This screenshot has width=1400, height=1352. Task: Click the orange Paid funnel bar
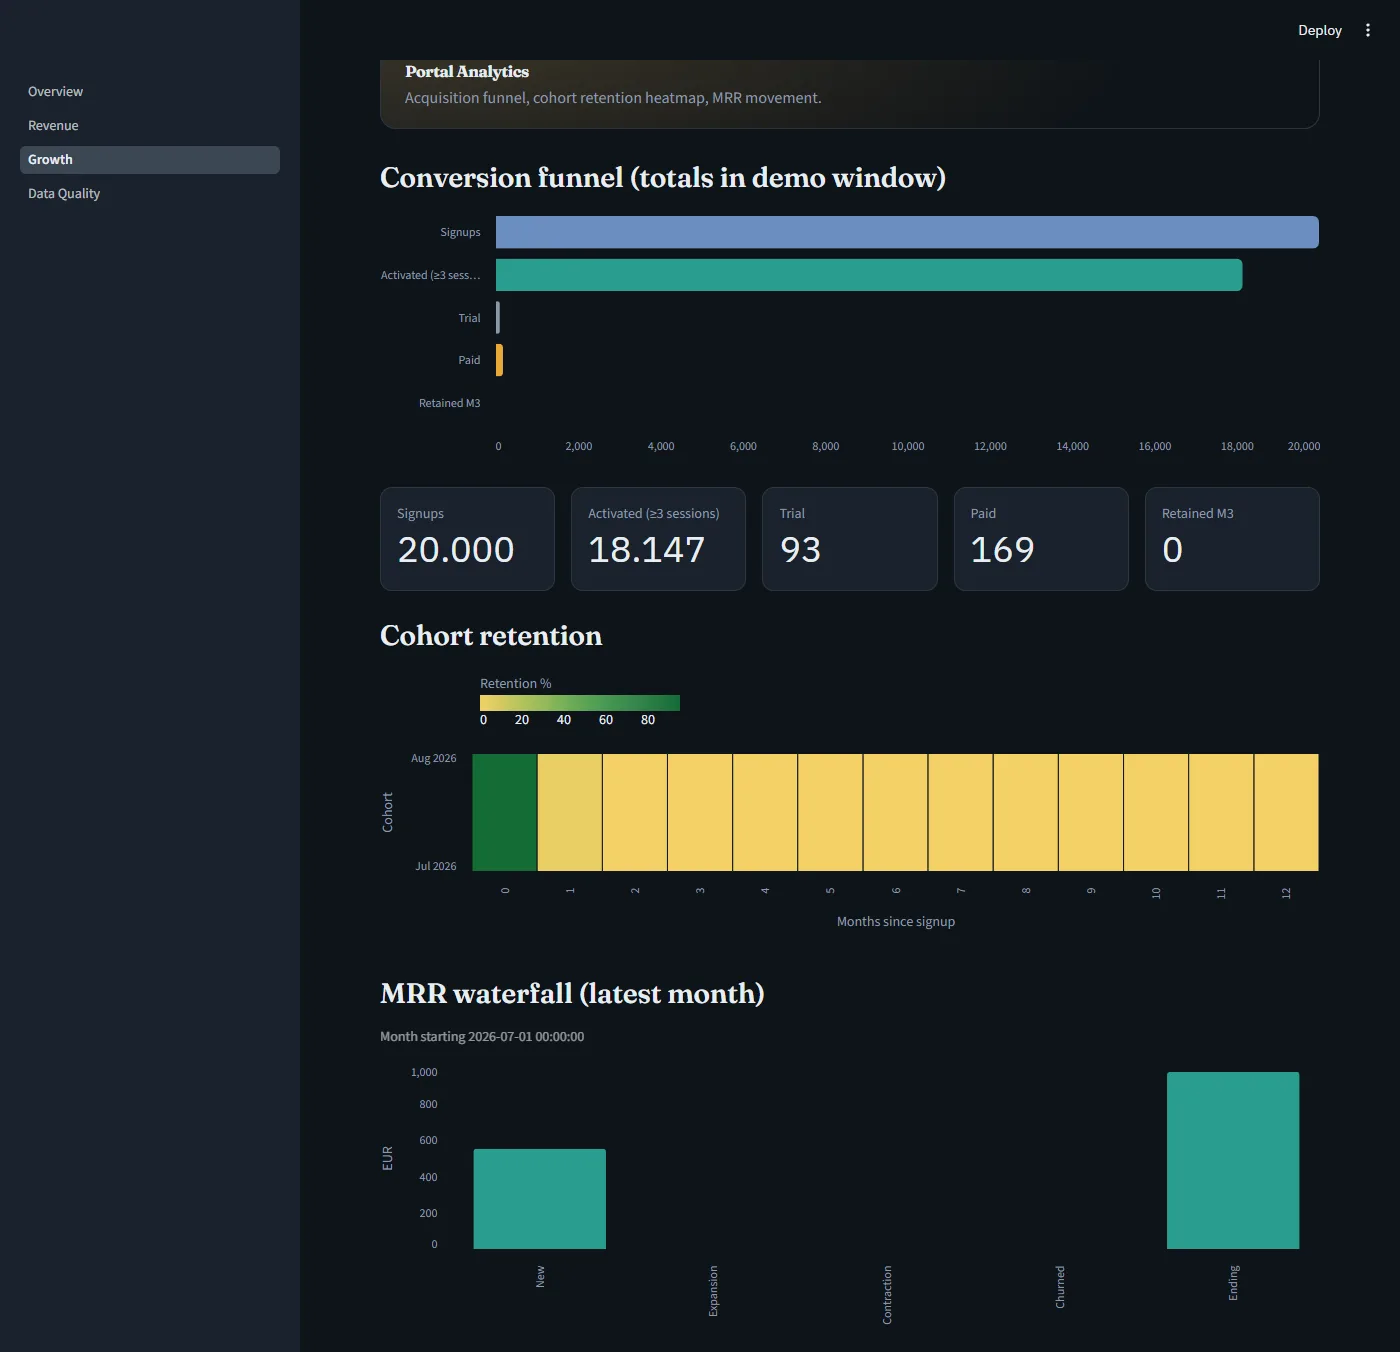499,360
